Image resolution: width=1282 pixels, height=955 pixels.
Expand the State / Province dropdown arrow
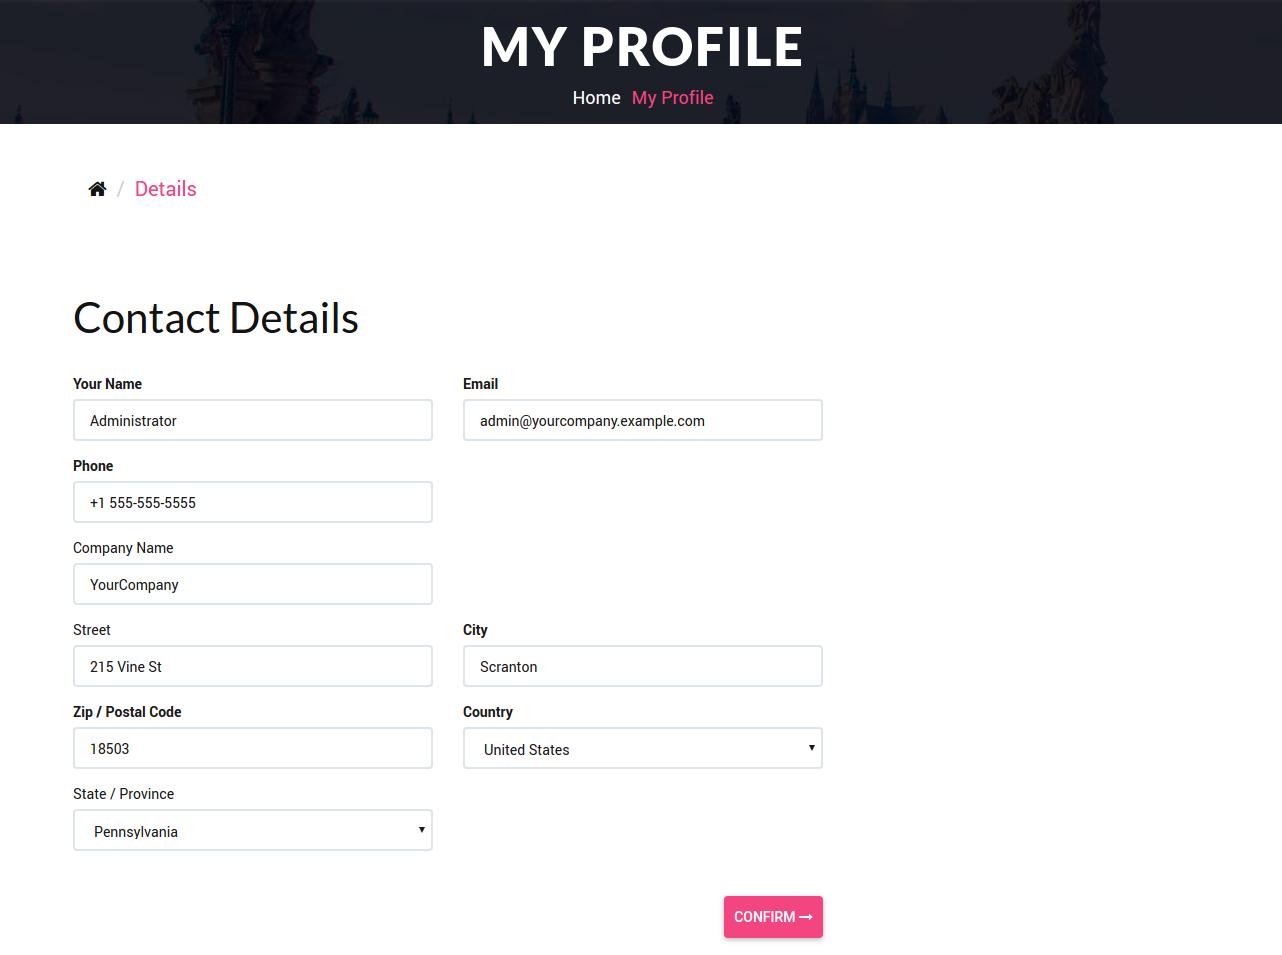click(x=421, y=830)
